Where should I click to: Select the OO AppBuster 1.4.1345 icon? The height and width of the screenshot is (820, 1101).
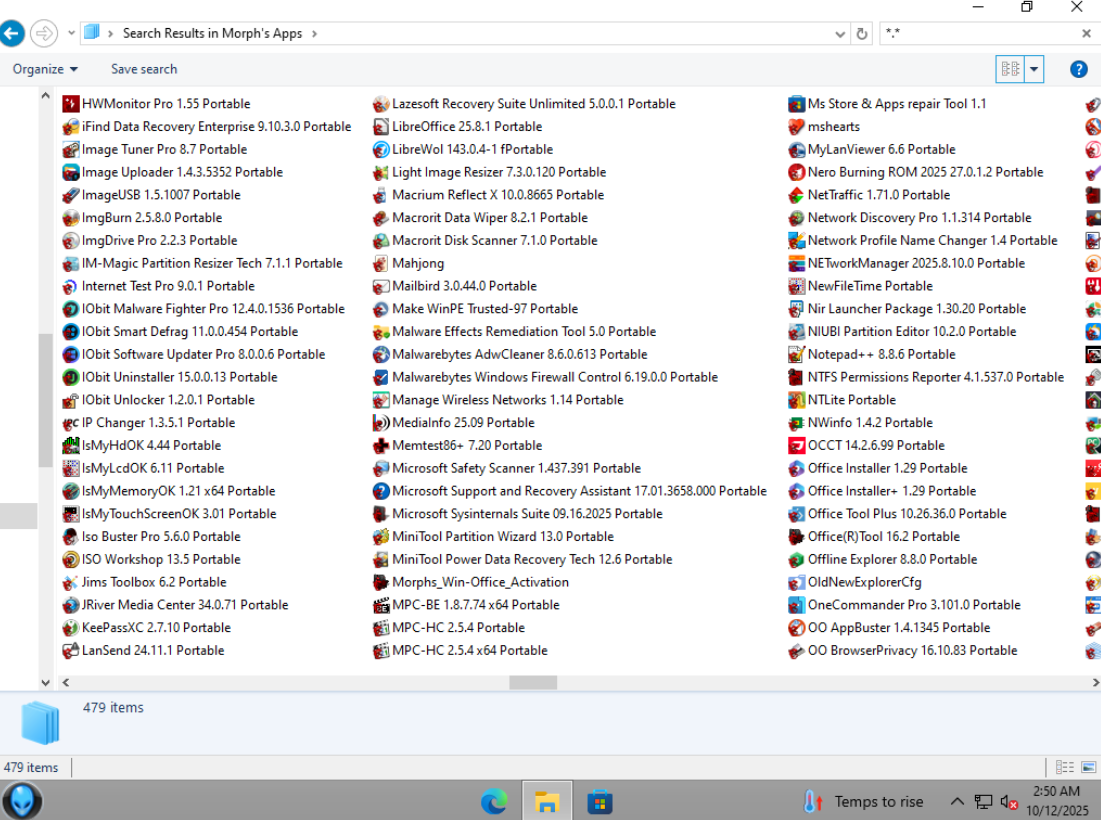[x=796, y=628]
